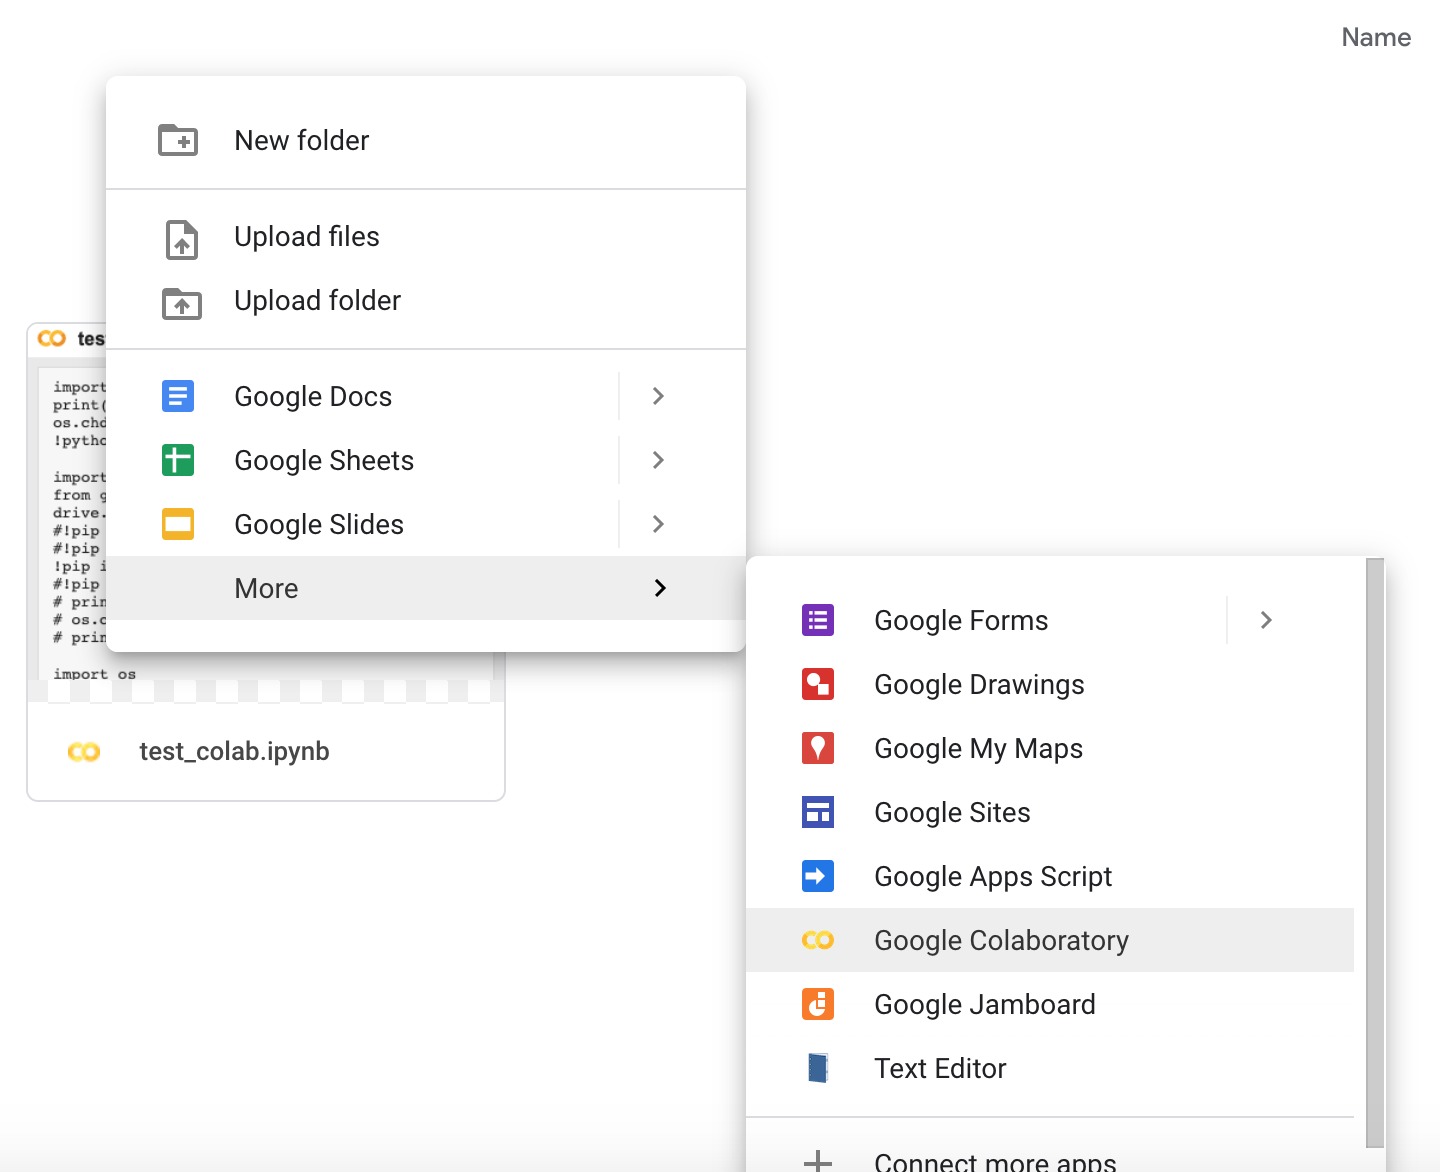Click the Colab icon beside test_colab.ipynb filename

point(84,752)
